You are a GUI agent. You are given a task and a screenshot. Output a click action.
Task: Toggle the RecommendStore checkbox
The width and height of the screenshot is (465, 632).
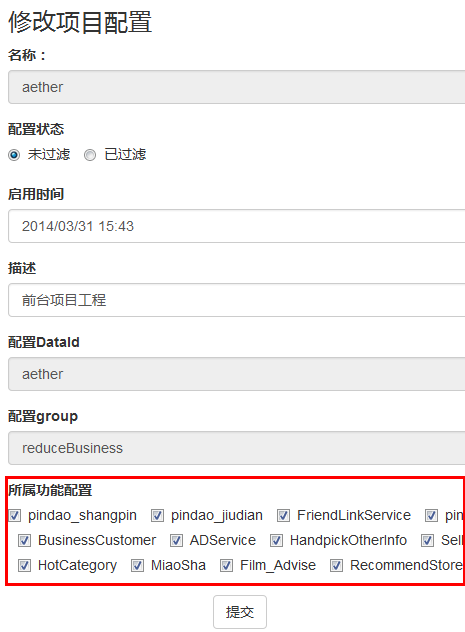pos(336,565)
